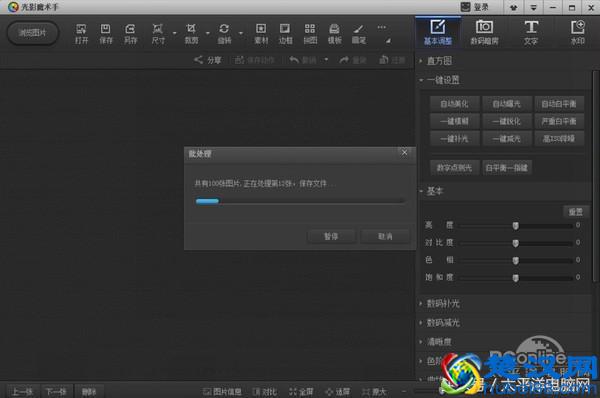Open the 拼图 collage tool
The width and height of the screenshot is (600, 398).
(310, 29)
